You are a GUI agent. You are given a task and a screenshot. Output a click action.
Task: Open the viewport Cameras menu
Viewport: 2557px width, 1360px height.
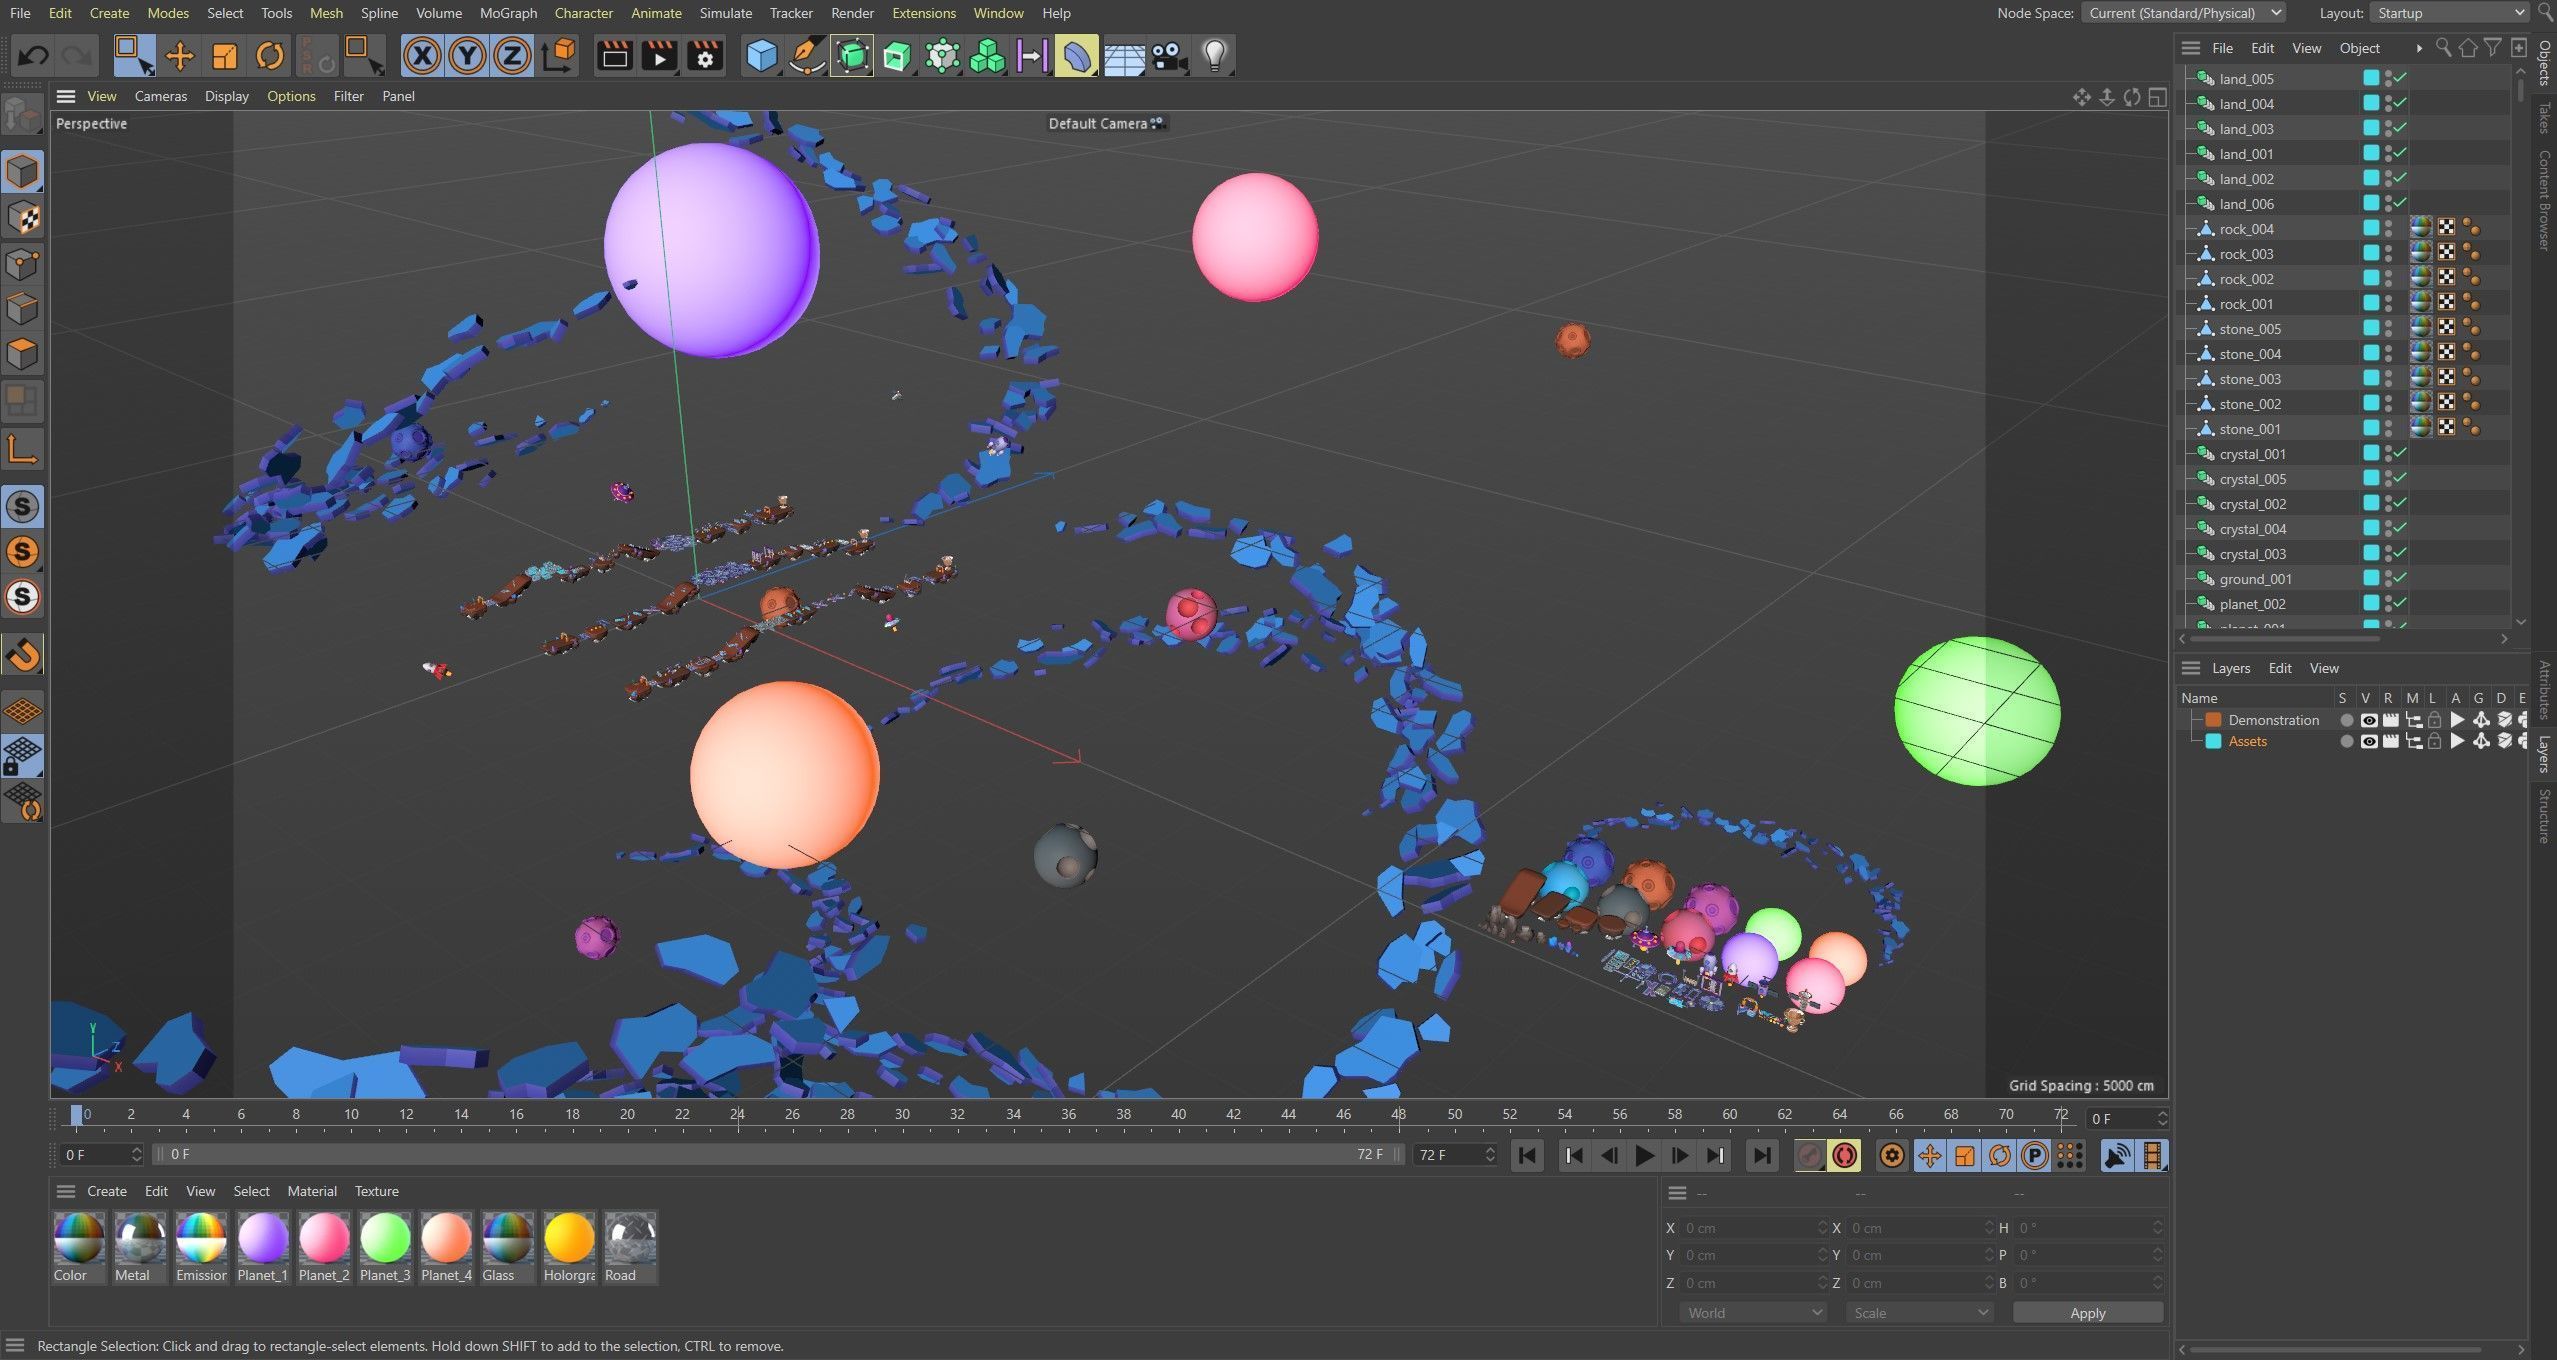(160, 96)
